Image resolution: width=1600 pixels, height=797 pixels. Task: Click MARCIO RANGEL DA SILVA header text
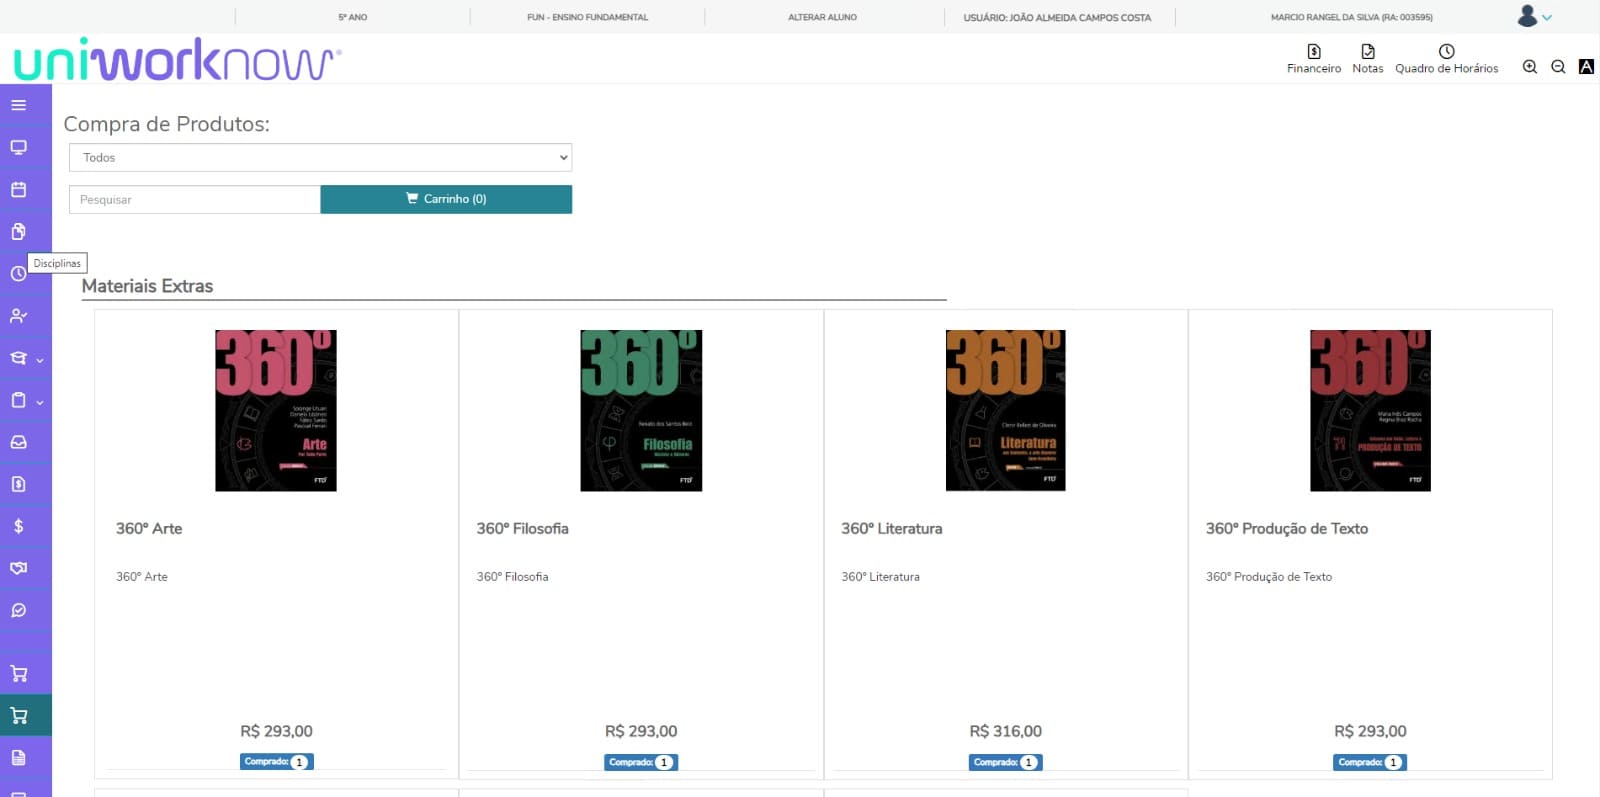(1351, 17)
